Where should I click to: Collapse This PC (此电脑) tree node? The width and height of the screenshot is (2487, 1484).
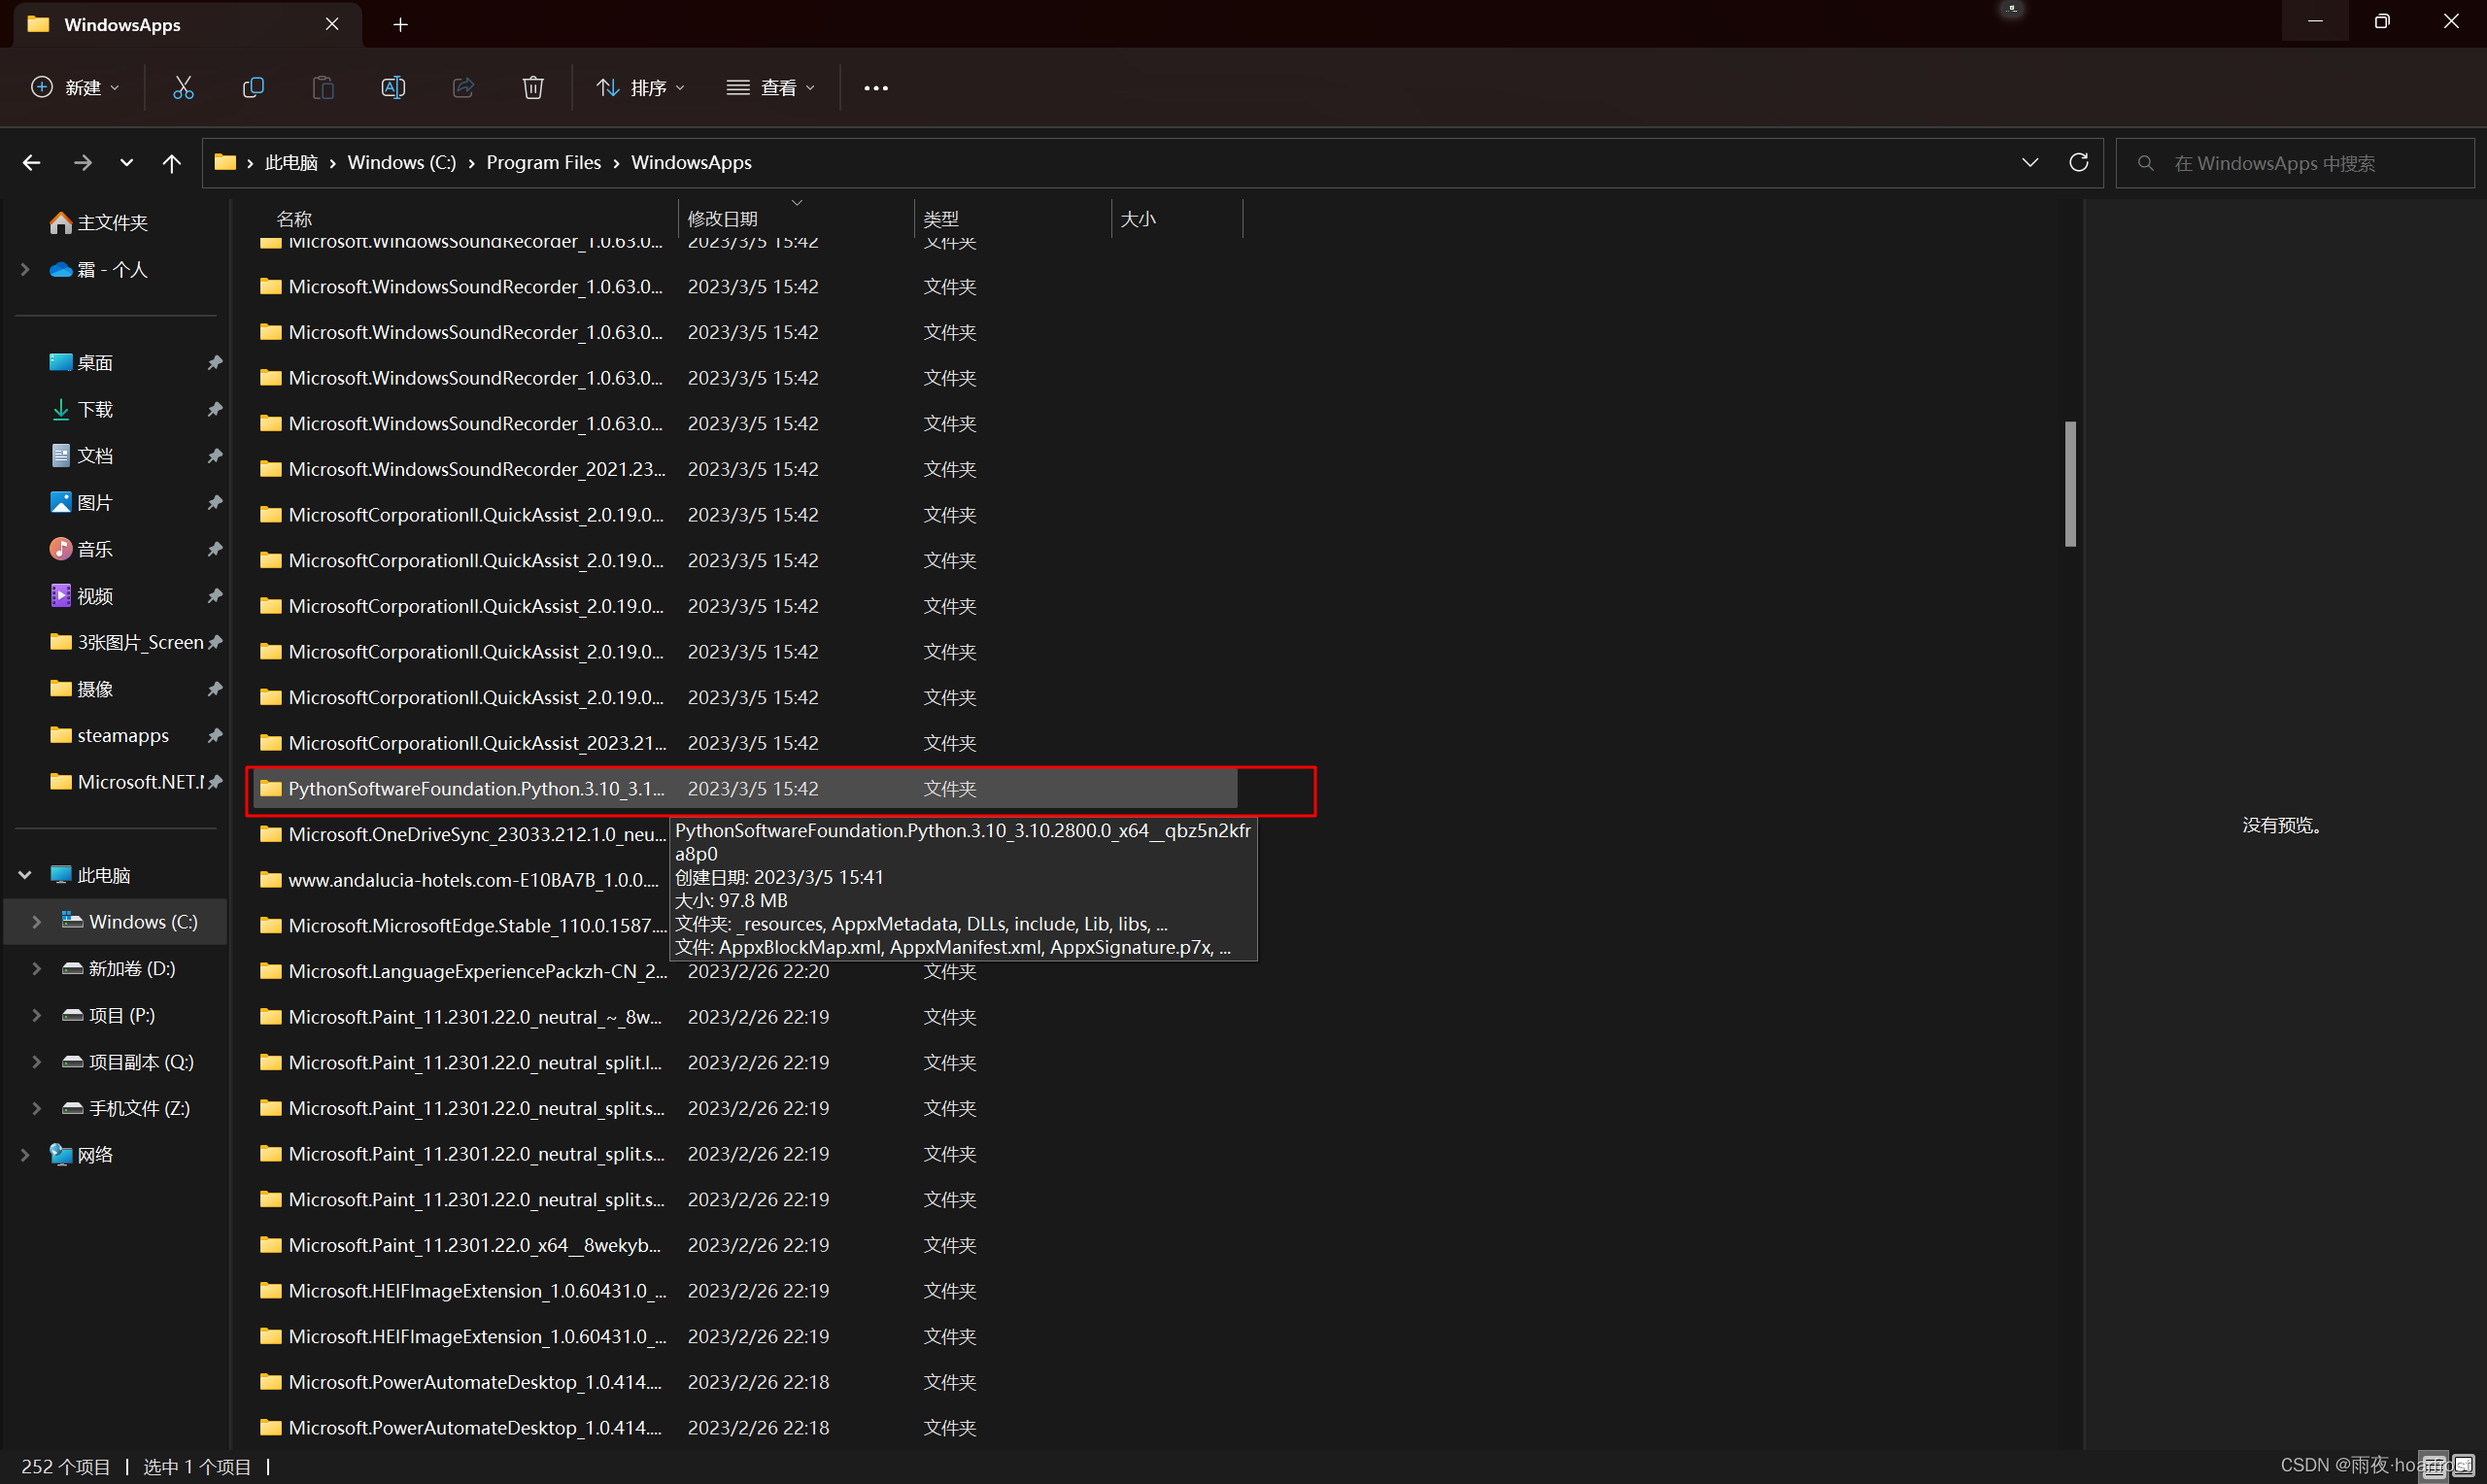25,875
